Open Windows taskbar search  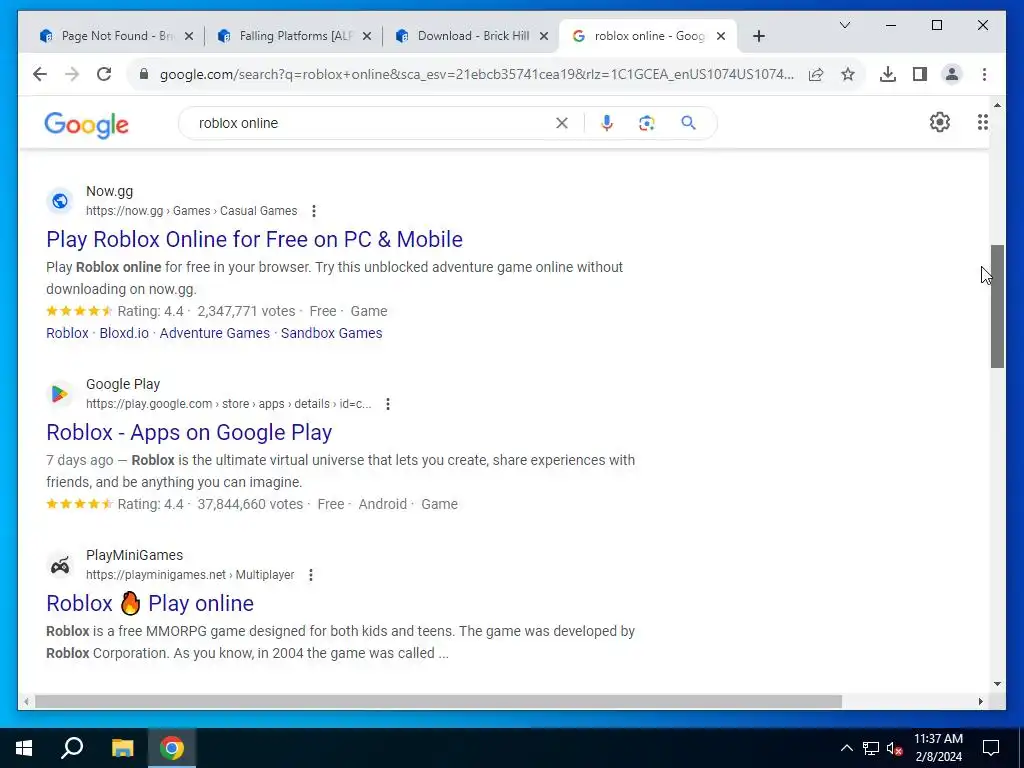(x=72, y=748)
